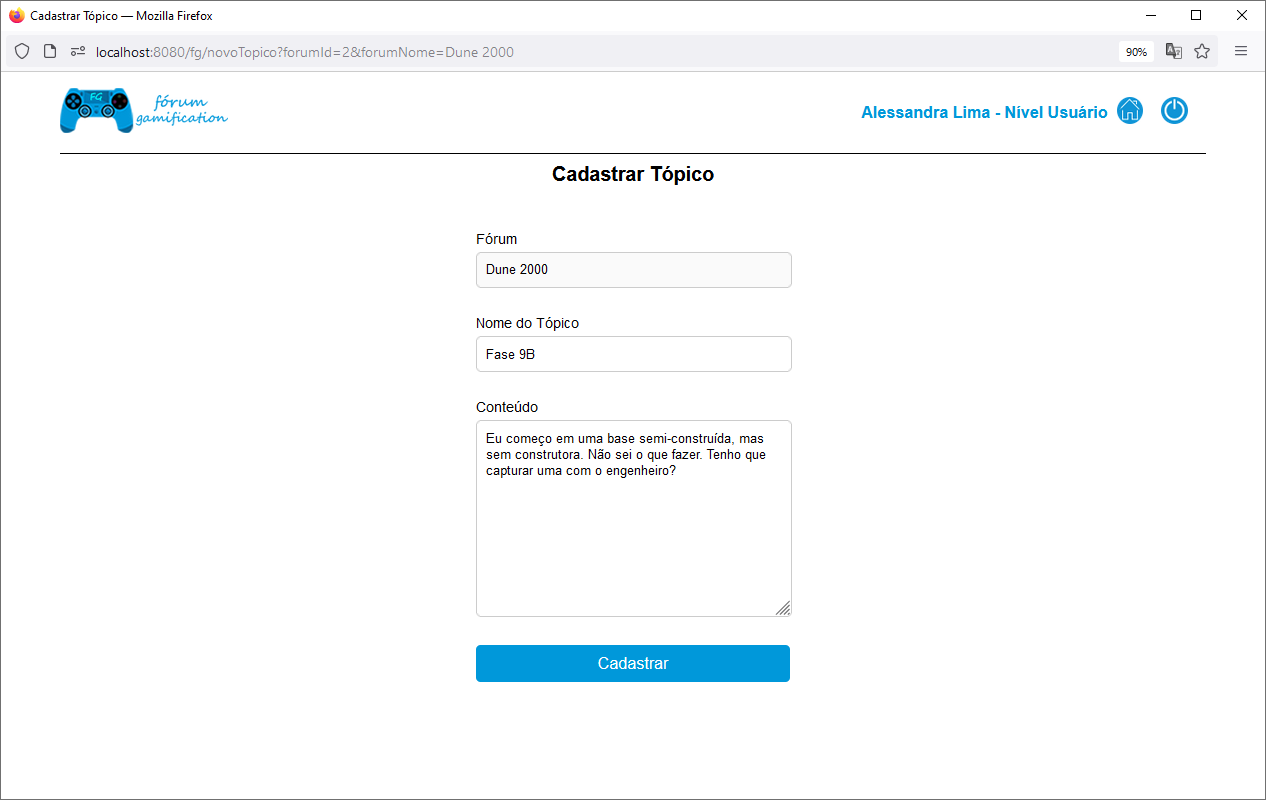Click the 90% zoom level indicator
The height and width of the screenshot is (800, 1266).
pyautogui.click(x=1136, y=51)
